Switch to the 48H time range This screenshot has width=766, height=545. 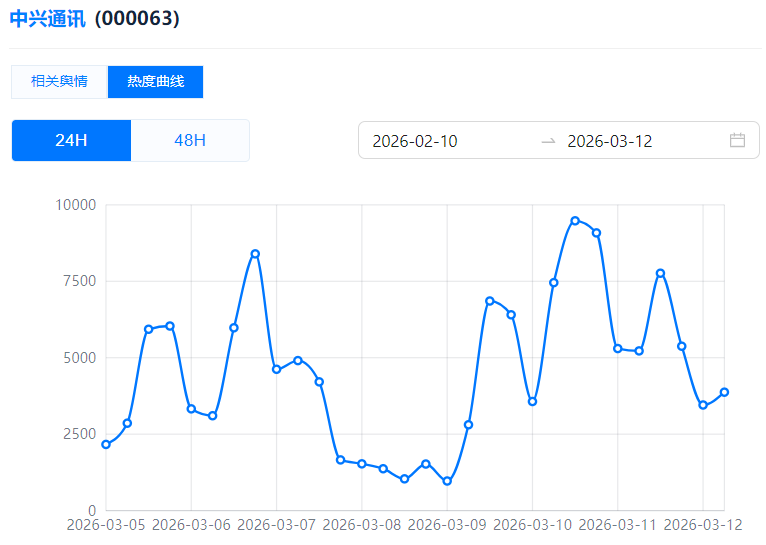[190, 140]
